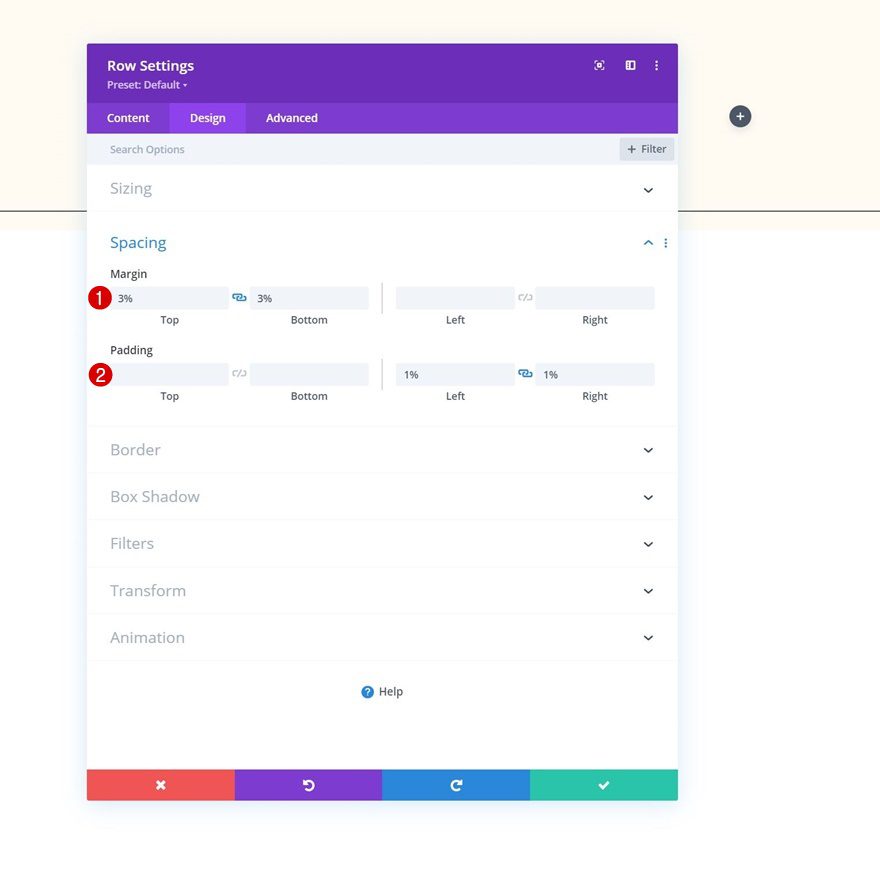Undo with the purple undo button

coord(309,785)
